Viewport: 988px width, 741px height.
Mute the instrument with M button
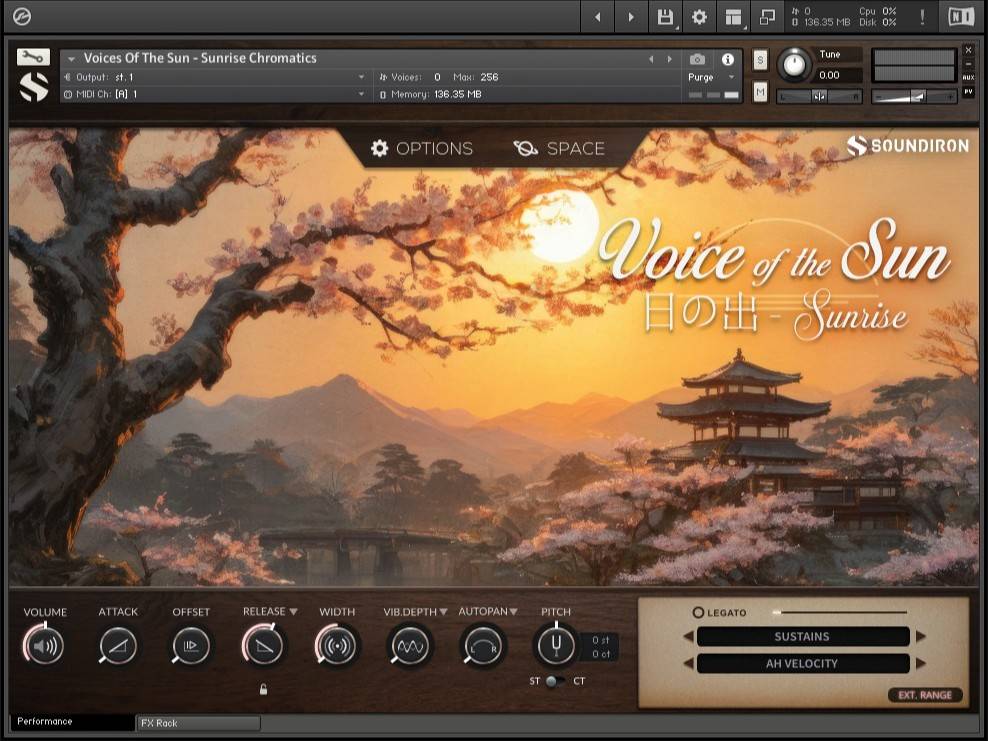760,92
